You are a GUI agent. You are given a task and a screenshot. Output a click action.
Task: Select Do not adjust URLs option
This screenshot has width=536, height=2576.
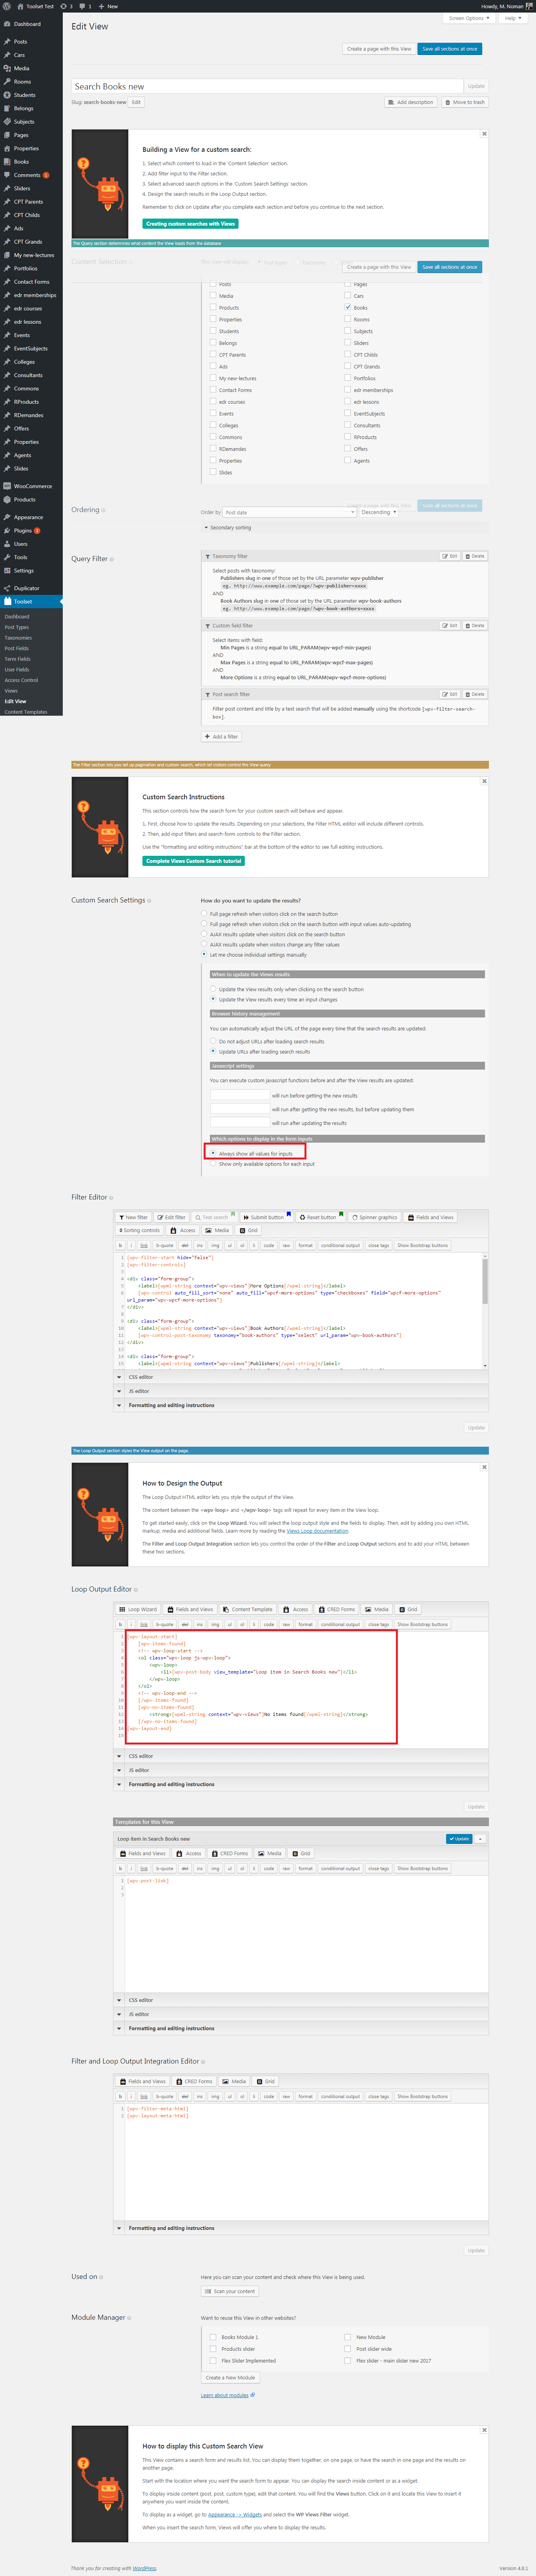(x=213, y=1041)
